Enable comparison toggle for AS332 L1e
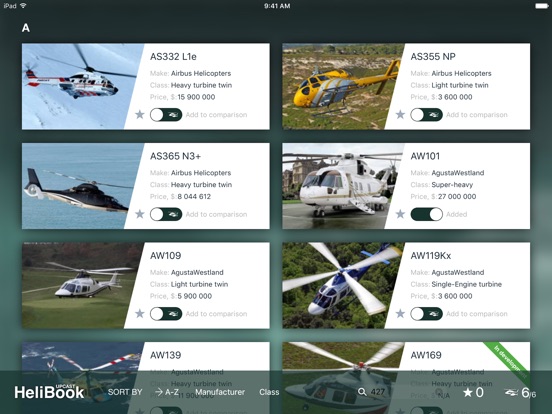This screenshot has width=552, height=414. (166, 115)
